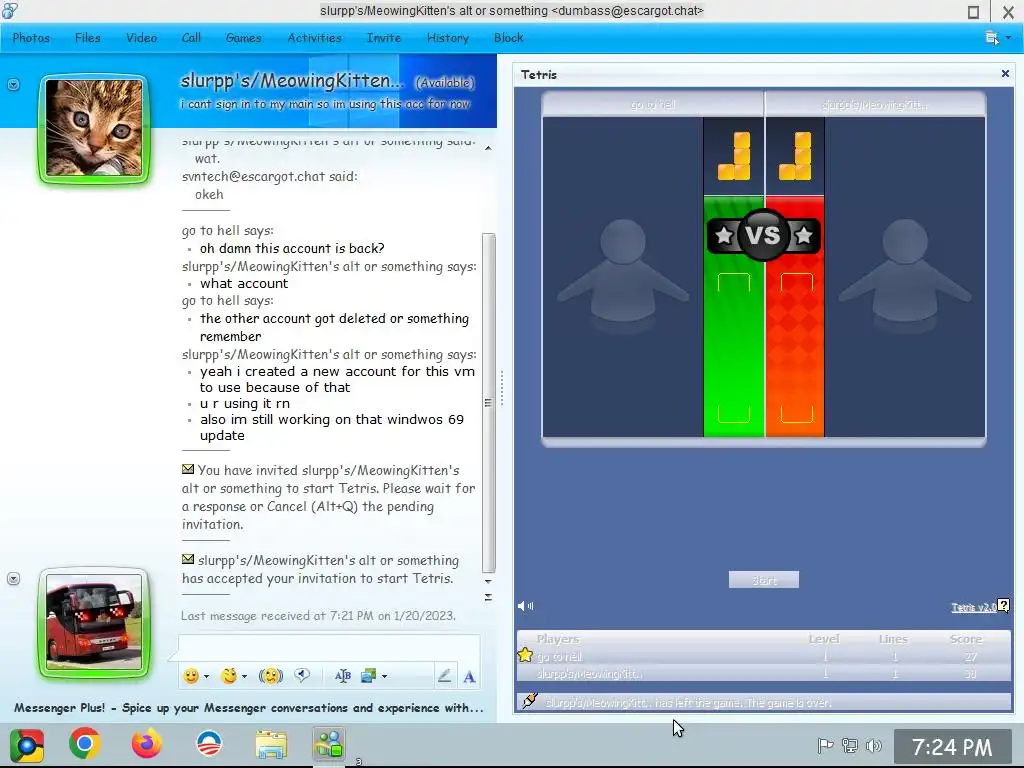Collapse the contact's display picture arrow
Screen dimensions: 1024x768
coord(14,85)
